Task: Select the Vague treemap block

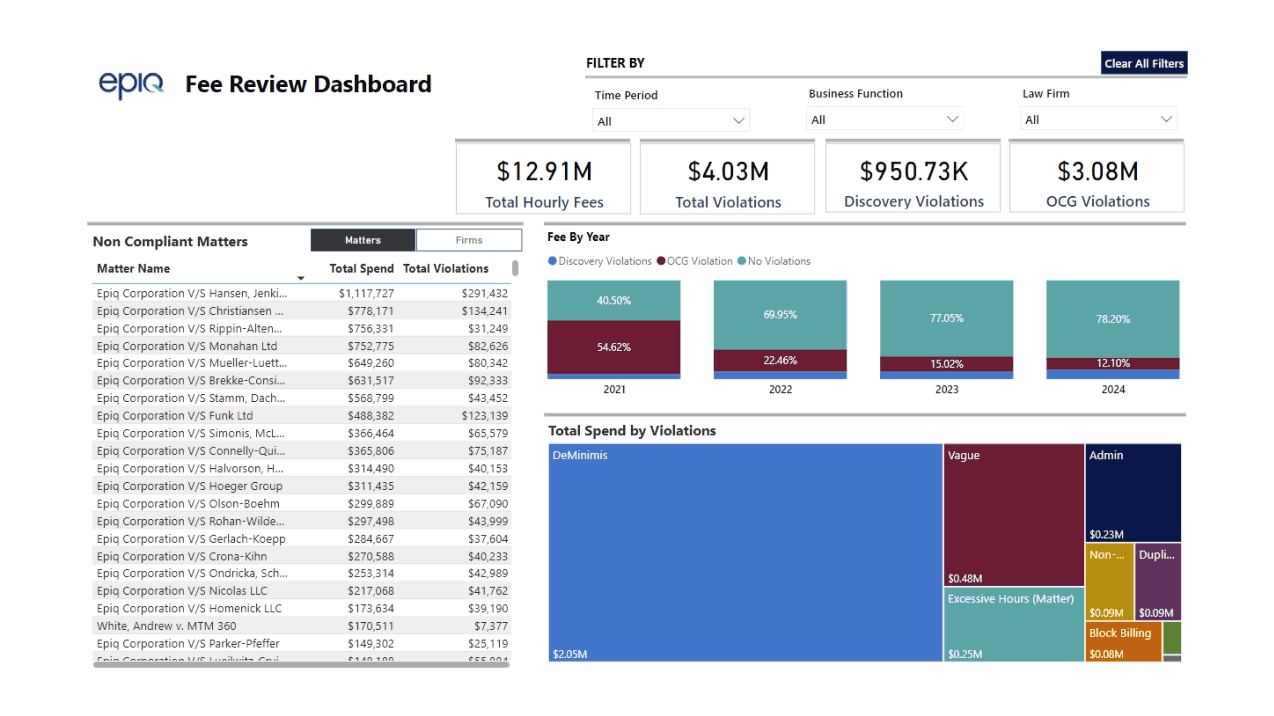Action: (1014, 516)
